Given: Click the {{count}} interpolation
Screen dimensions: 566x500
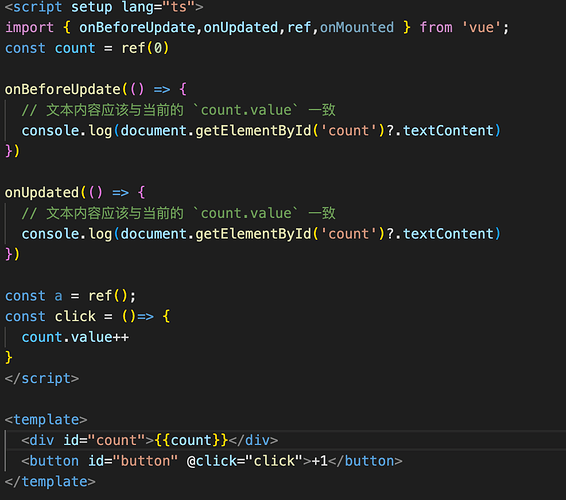Looking at the screenshot, I should (191, 440).
